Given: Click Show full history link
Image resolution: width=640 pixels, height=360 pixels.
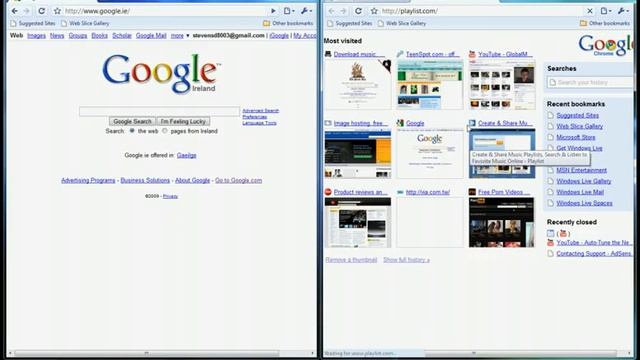Looking at the screenshot, I should tap(406, 260).
